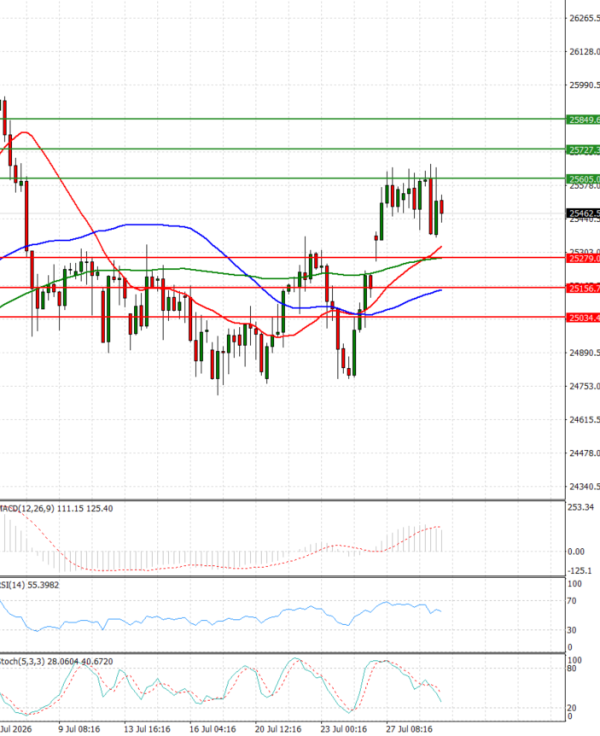Click the 9 Jul 08:16 time axis label
The height and width of the screenshot is (736, 600).
point(79,729)
